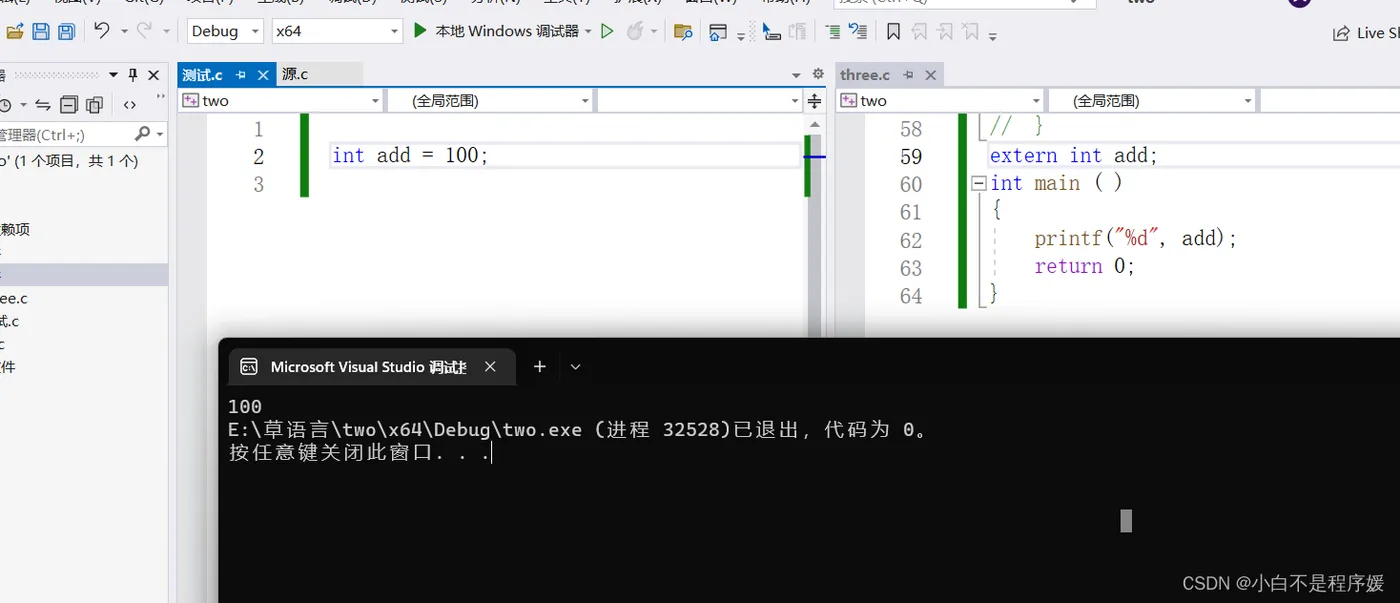Click the Live Share button
This screenshot has height=603, width=1400.
click(1365, 33)
